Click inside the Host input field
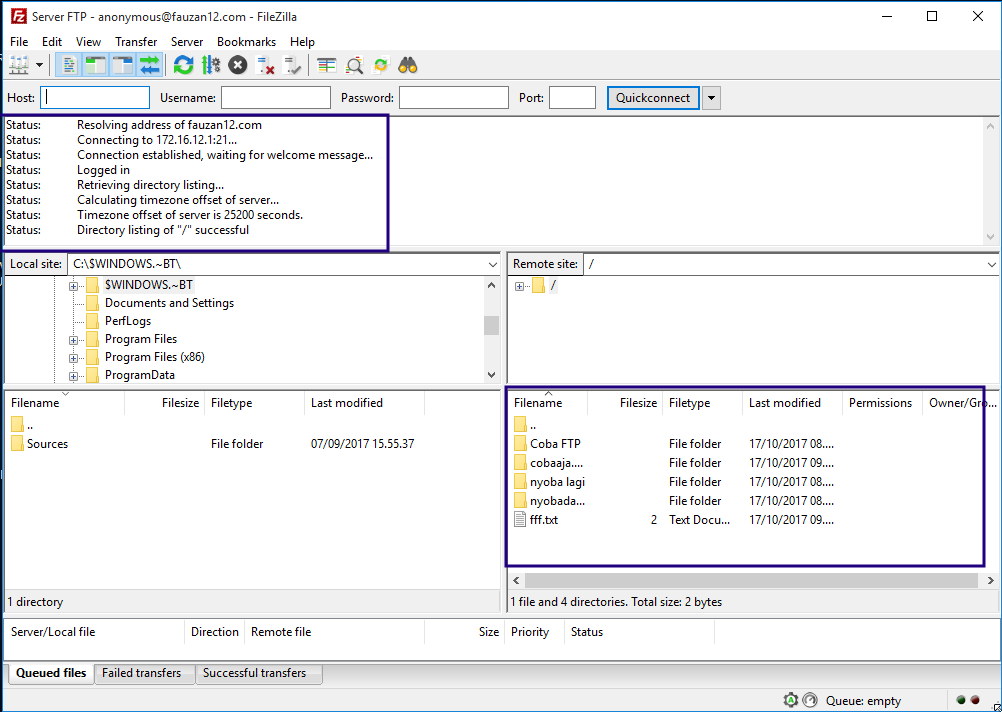Viewport: 1002px width, 712px height. pos(94,97)
